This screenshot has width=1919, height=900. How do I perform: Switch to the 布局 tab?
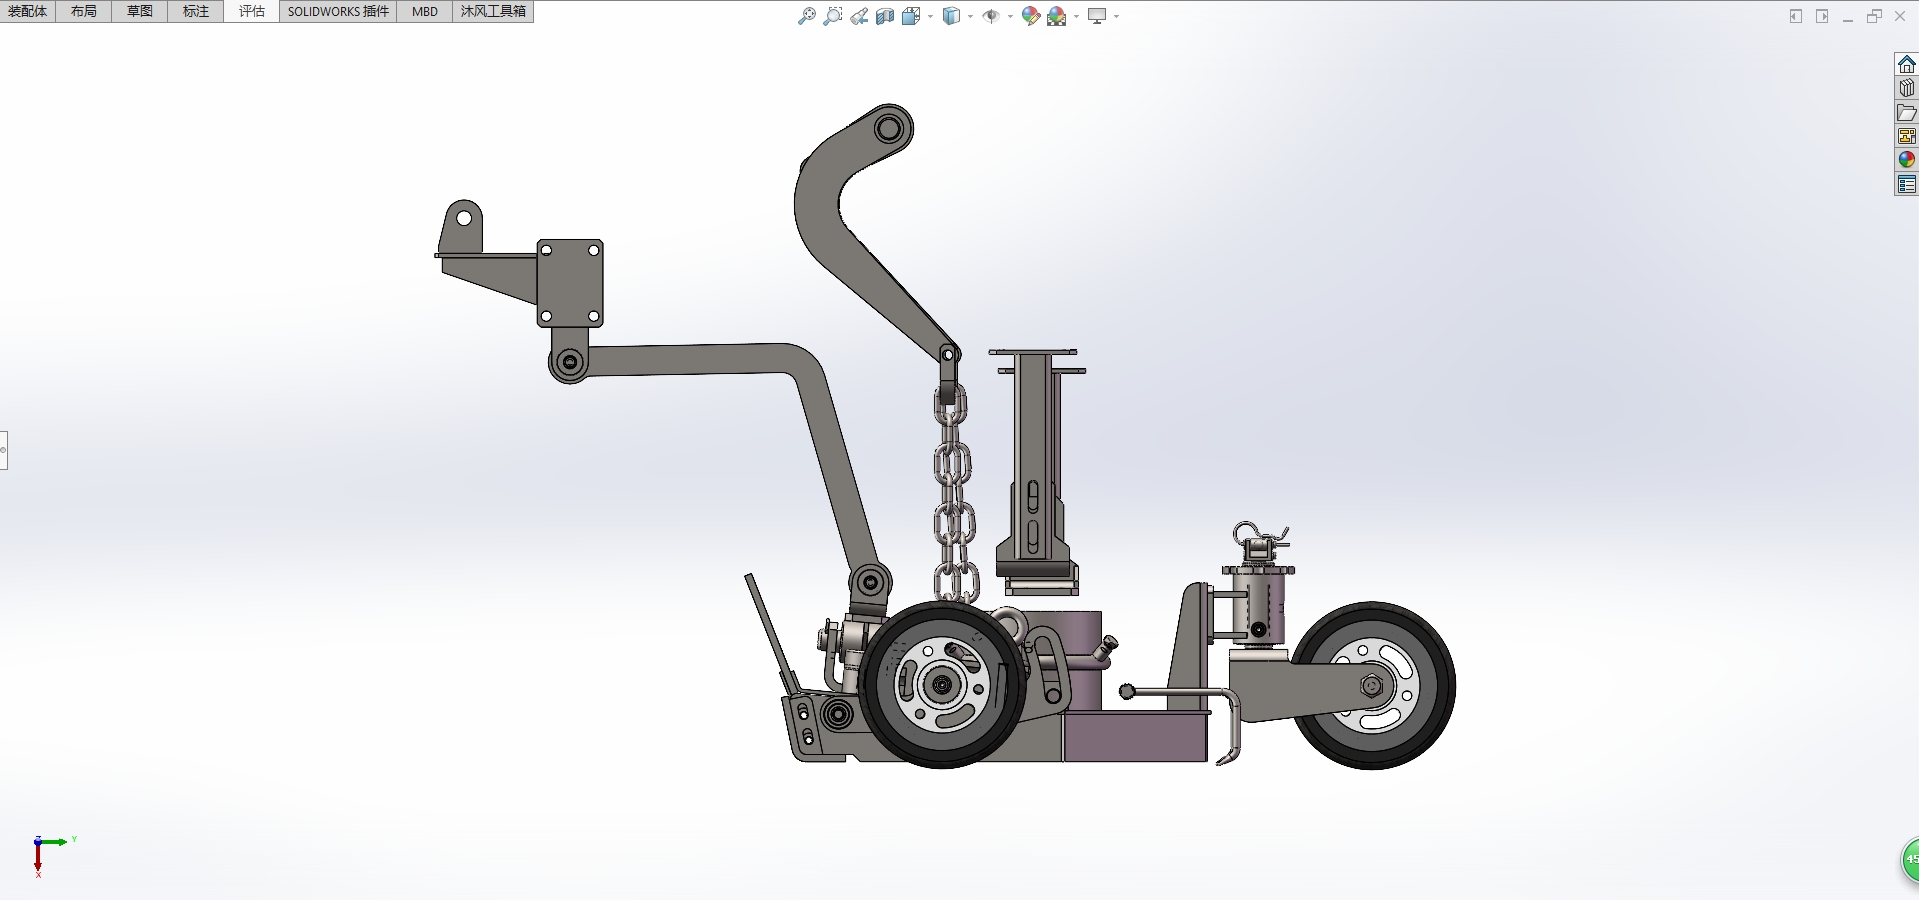[x=84, y=11]
